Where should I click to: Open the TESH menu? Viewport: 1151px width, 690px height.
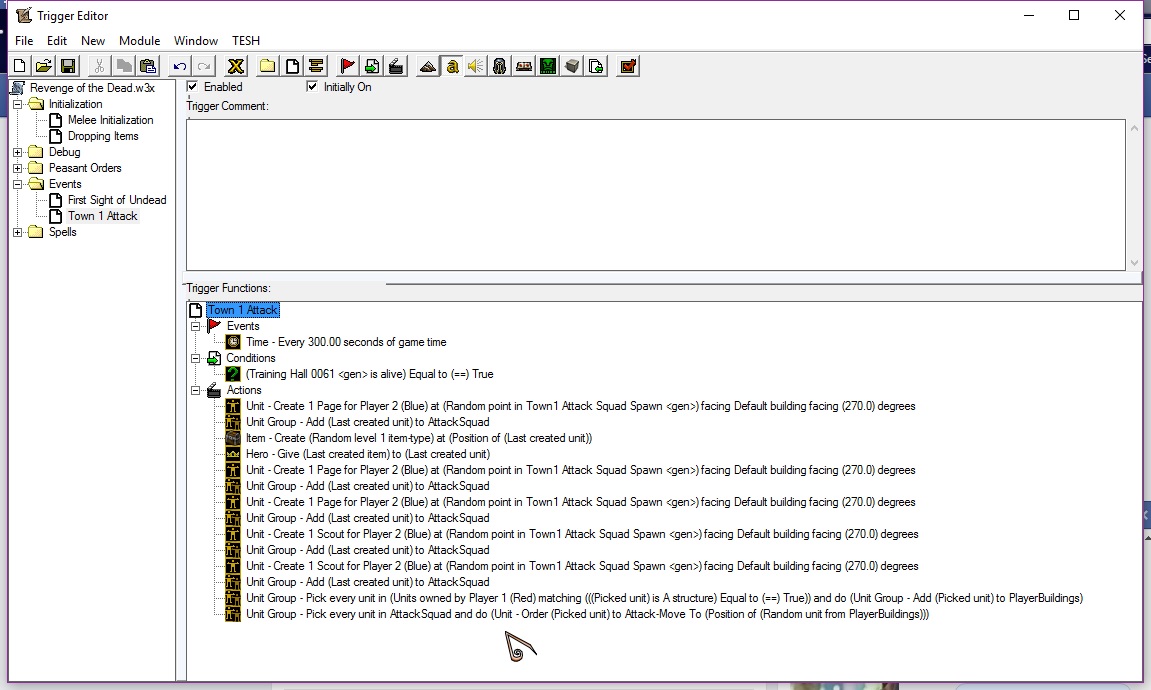246,41
